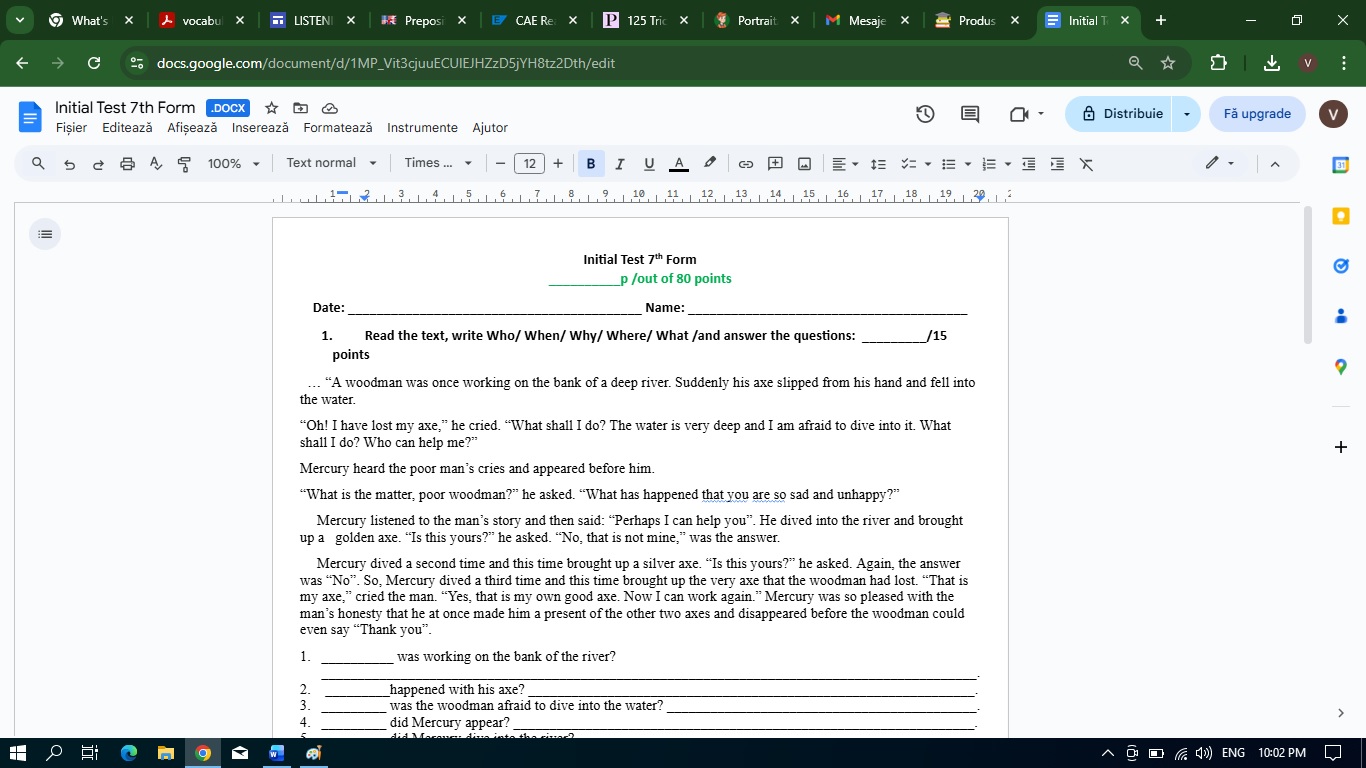Screen dimensions: 1366x768
Task: Click the Distribuie share button
Action: point(1122,114)
